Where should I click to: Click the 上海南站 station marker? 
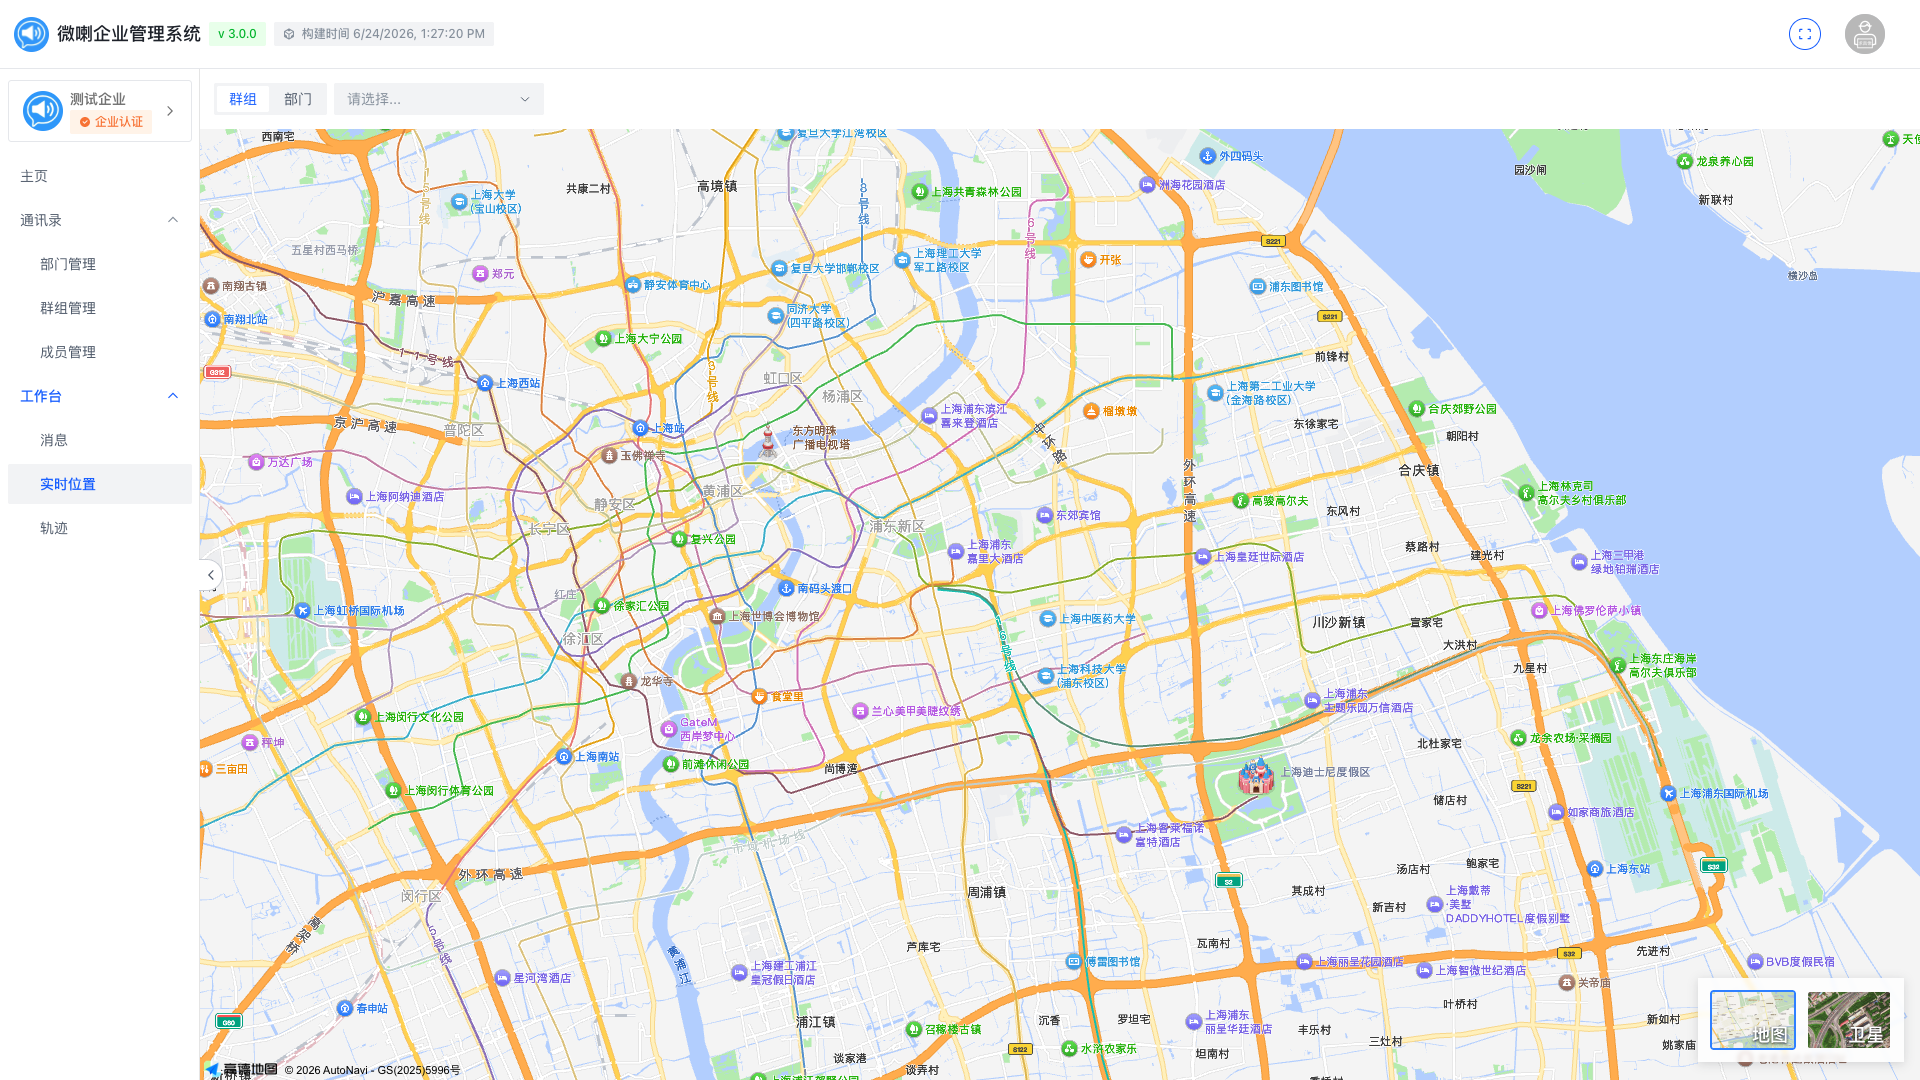click(x=564, y=757)
